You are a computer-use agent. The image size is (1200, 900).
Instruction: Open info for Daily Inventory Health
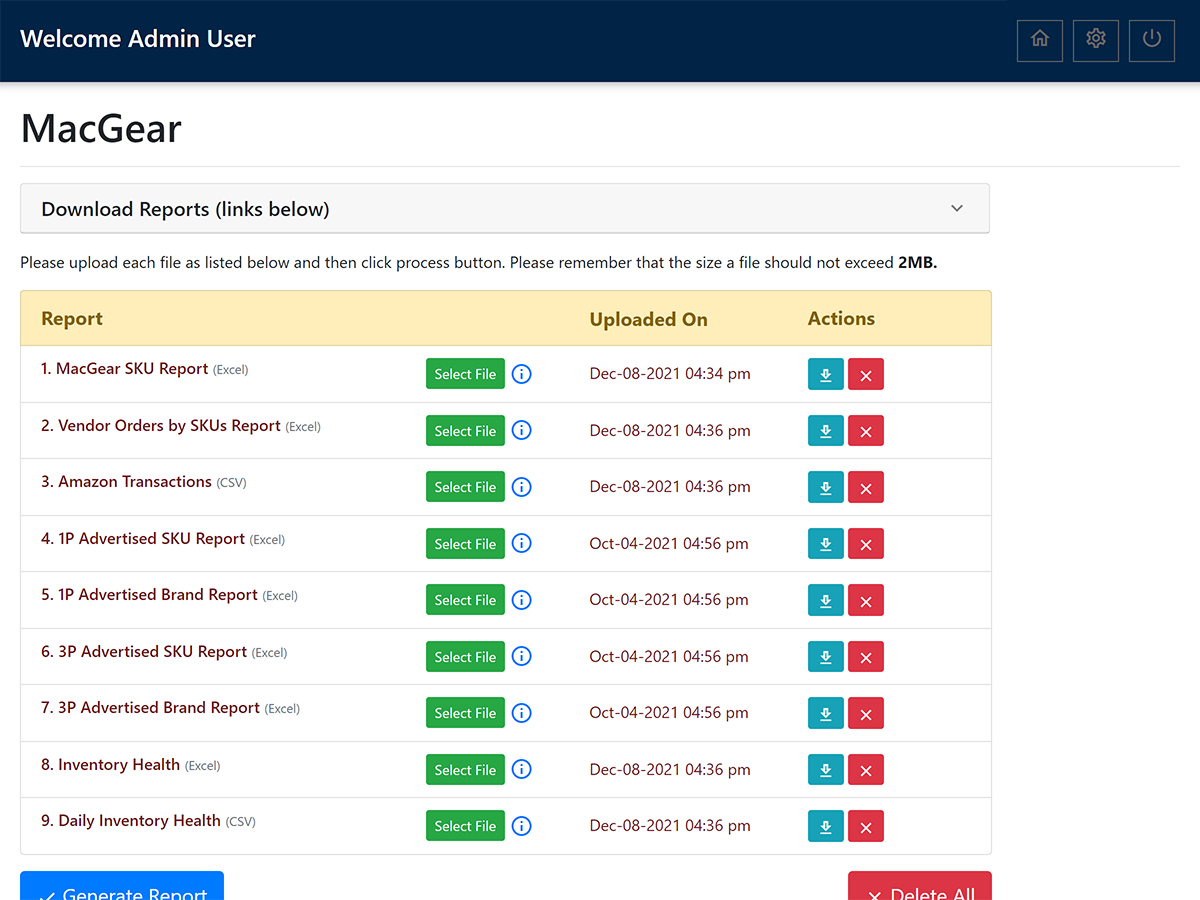point(521,826)
